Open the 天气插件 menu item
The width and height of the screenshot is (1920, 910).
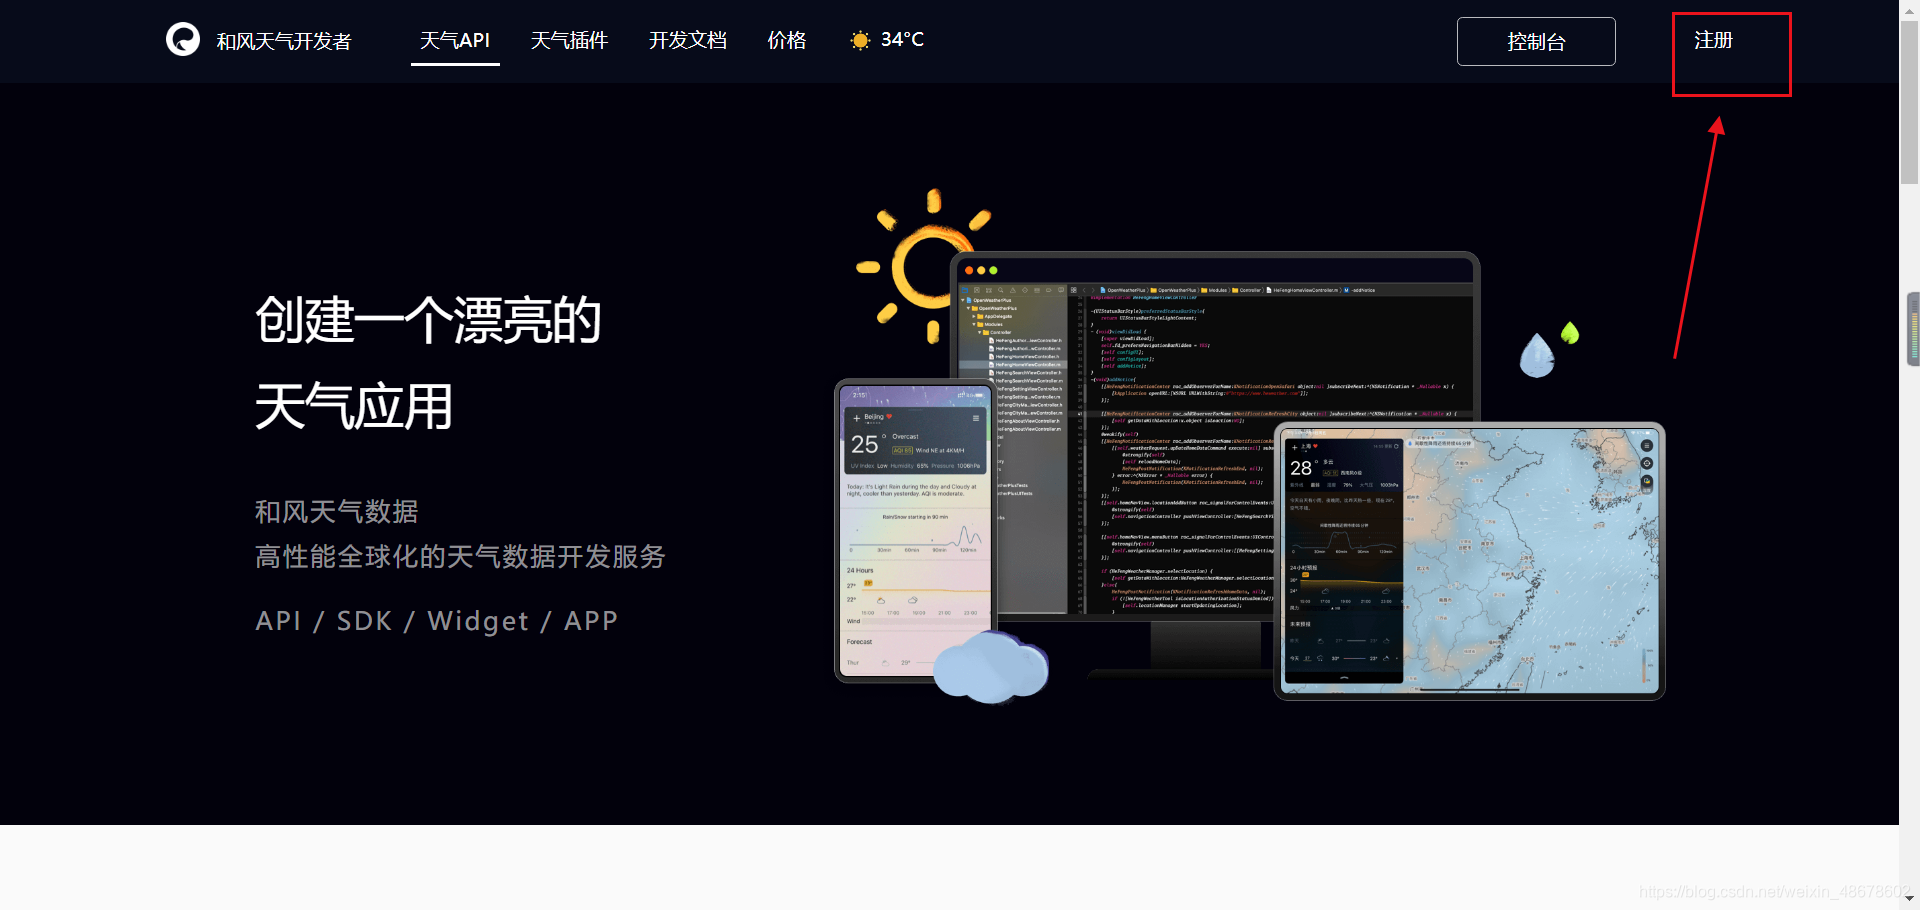pyautogui.click(x=569, y=40)
